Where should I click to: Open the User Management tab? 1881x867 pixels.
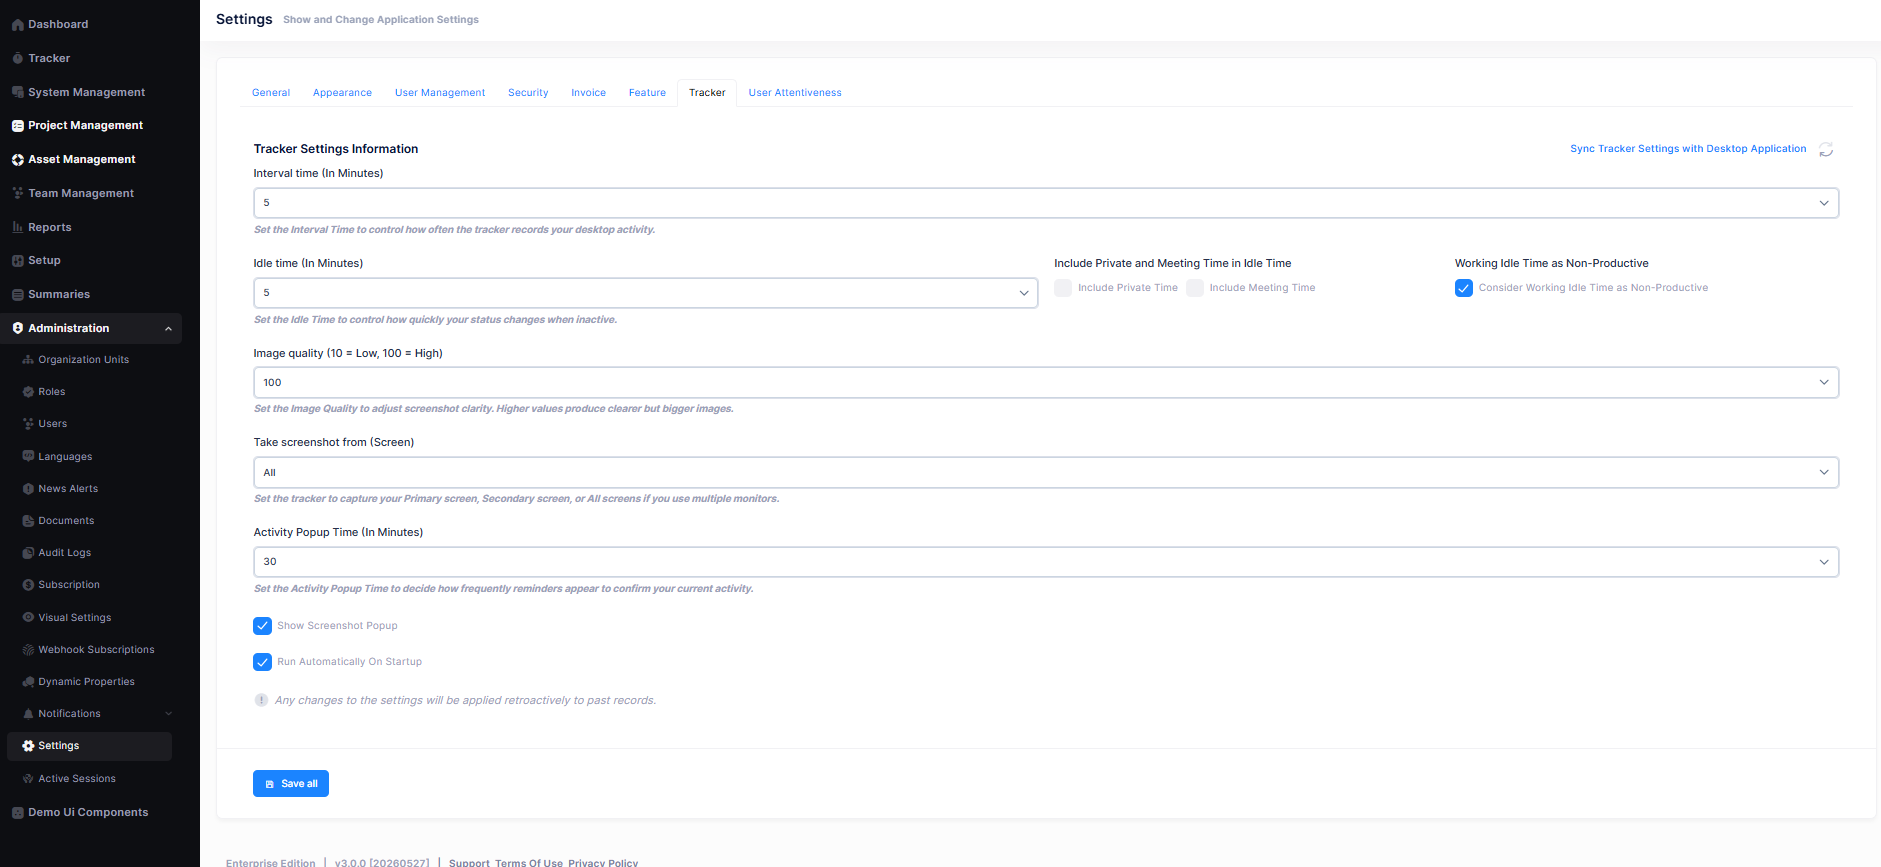(440, 93)
